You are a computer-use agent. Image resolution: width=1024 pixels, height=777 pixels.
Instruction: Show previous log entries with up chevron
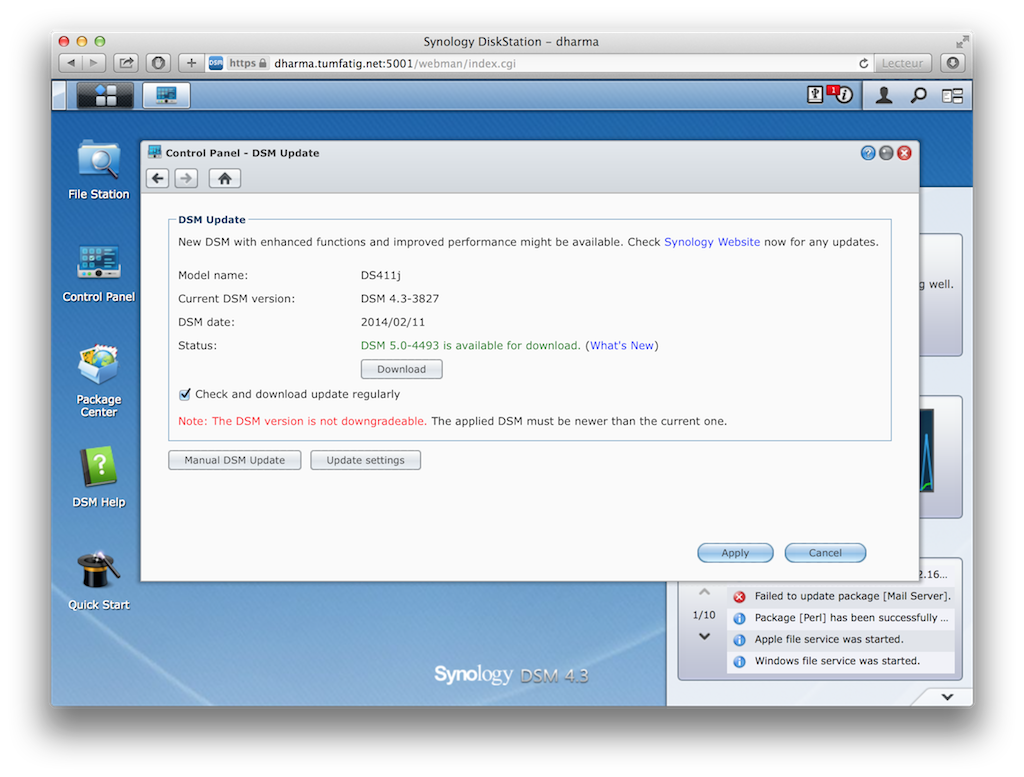(x=704, y=592)
